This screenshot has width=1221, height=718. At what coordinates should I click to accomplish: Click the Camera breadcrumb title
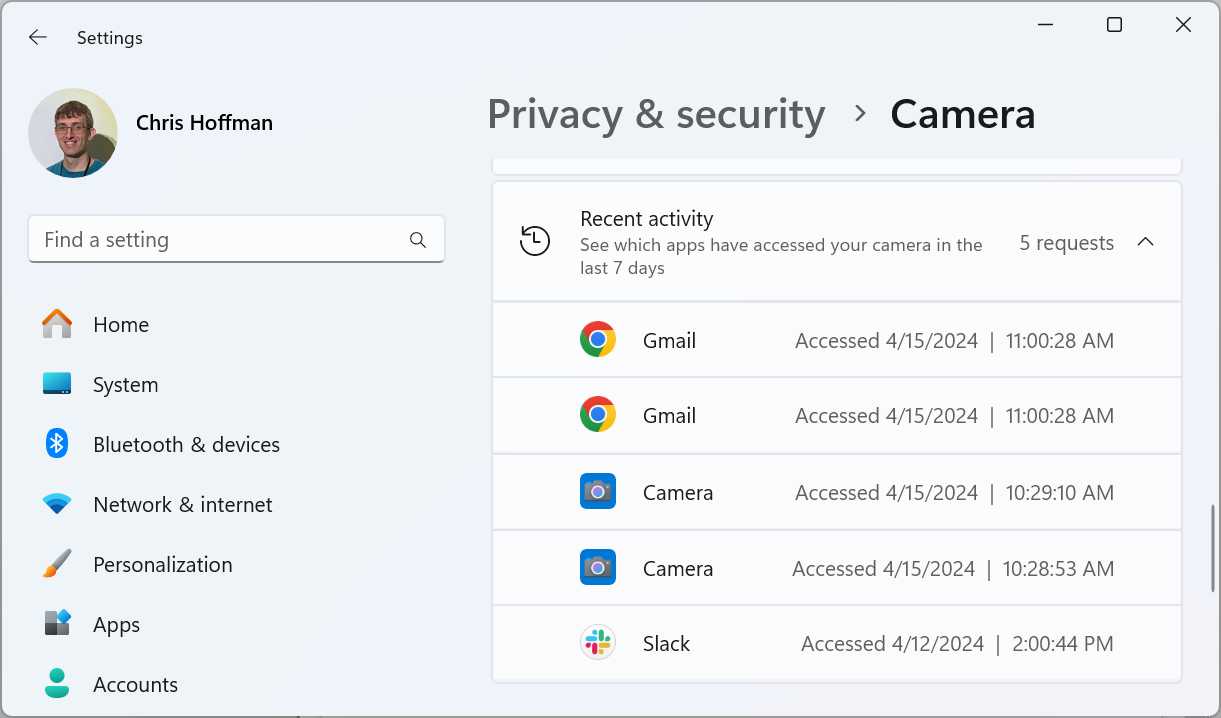962,113
